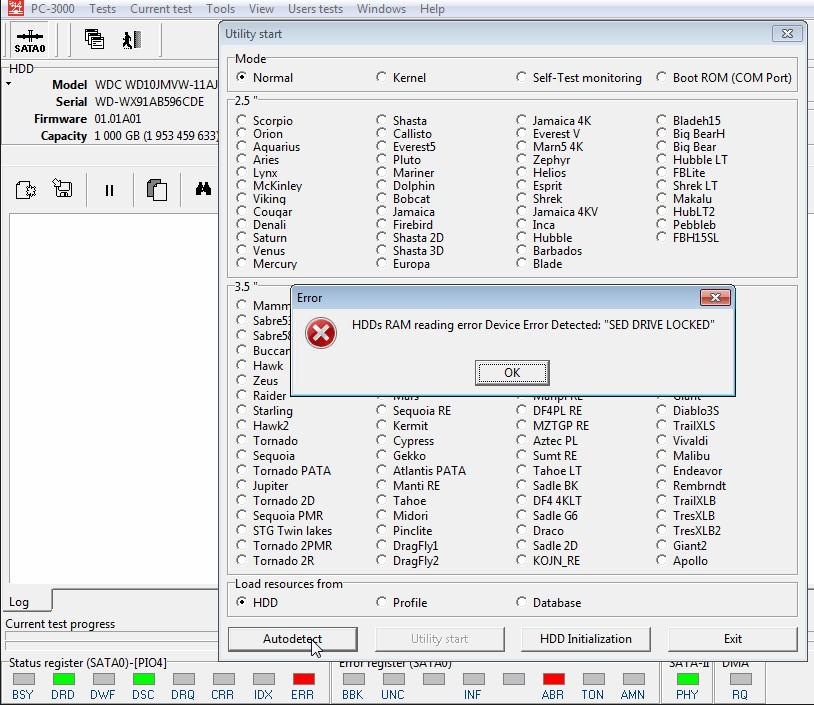Open the PC-3000 menu
Image resolution: width=814 pixels, height=705 pixels.
(x=52, y=9)
